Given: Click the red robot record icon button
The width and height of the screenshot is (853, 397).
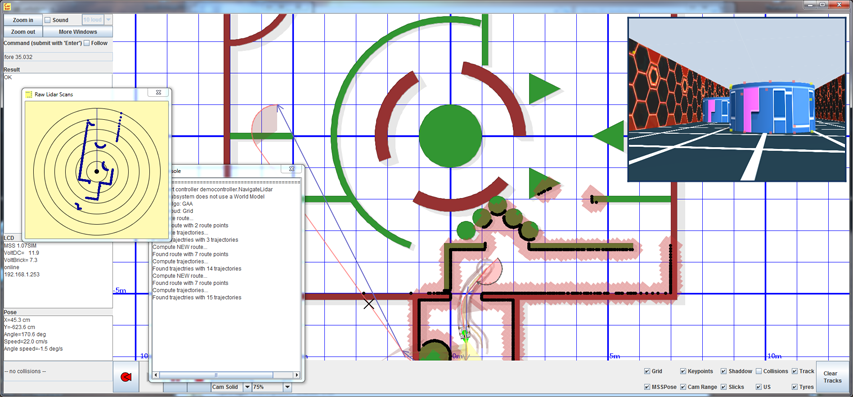Looking at the screenshot, I should [126, 377].
